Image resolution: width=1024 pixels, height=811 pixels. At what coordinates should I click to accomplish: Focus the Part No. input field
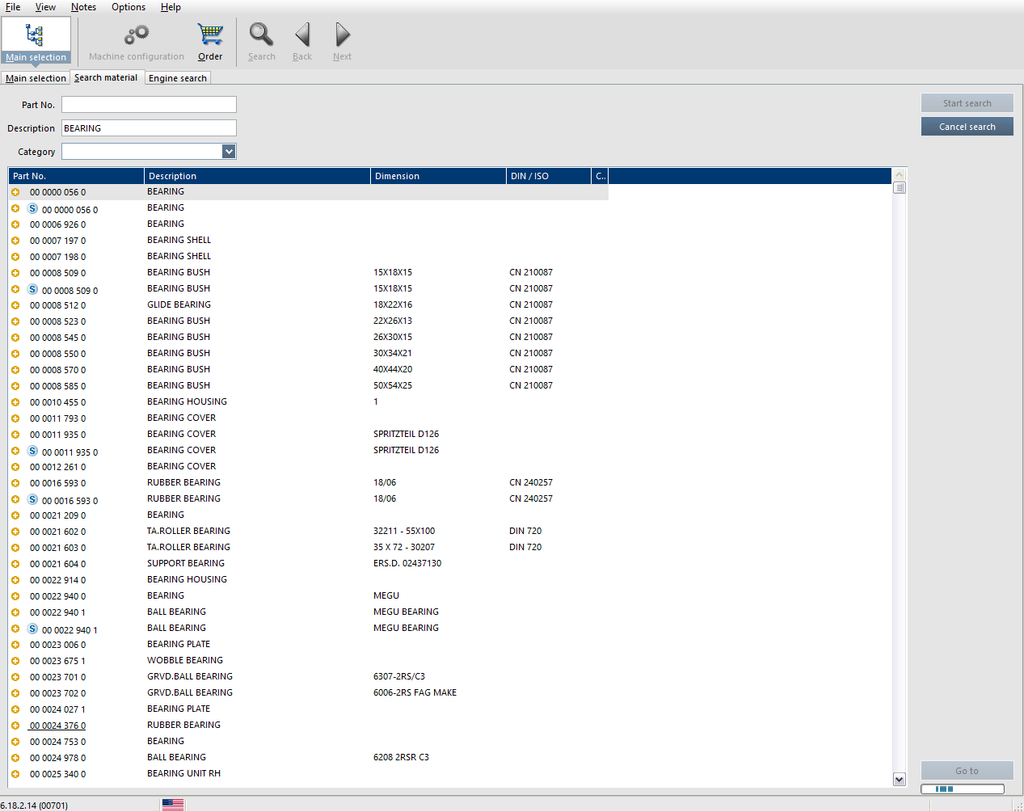click(x=149, y=104)
